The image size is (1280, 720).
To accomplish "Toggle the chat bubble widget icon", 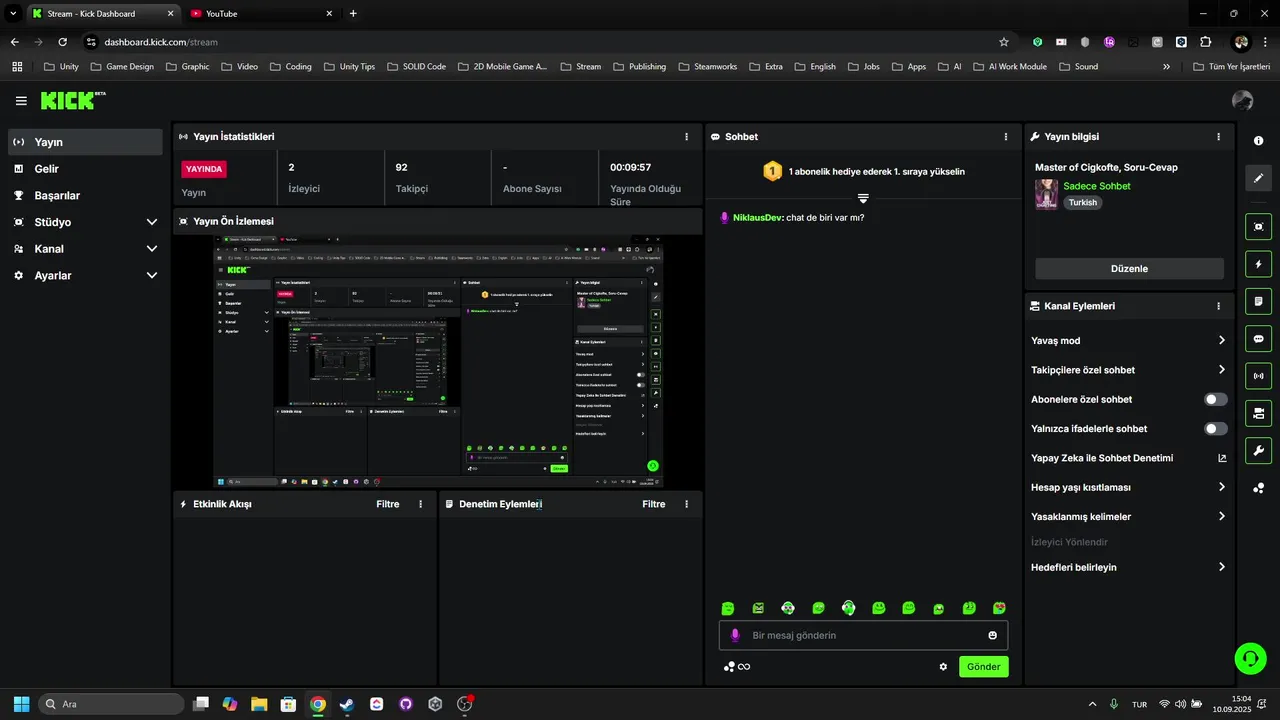I will point(1259,338).
